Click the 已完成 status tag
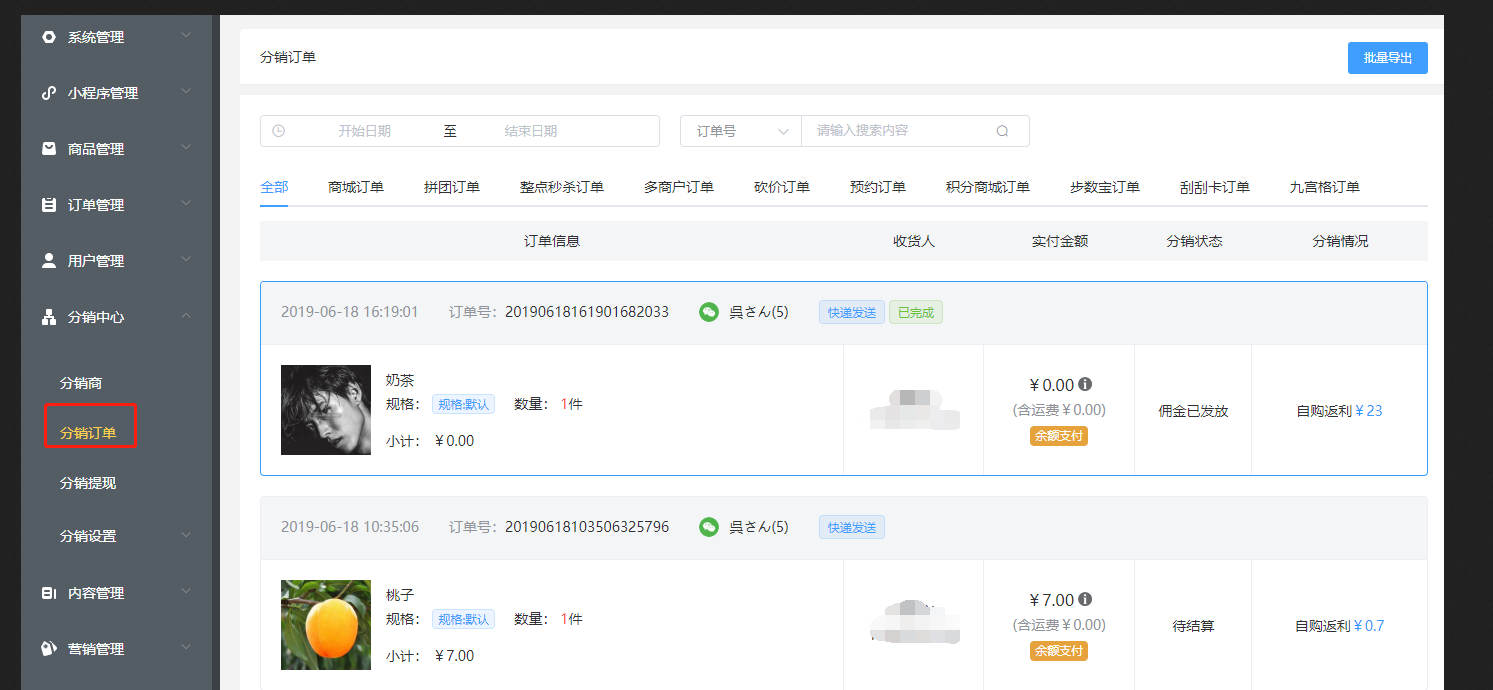 (916, 313)
